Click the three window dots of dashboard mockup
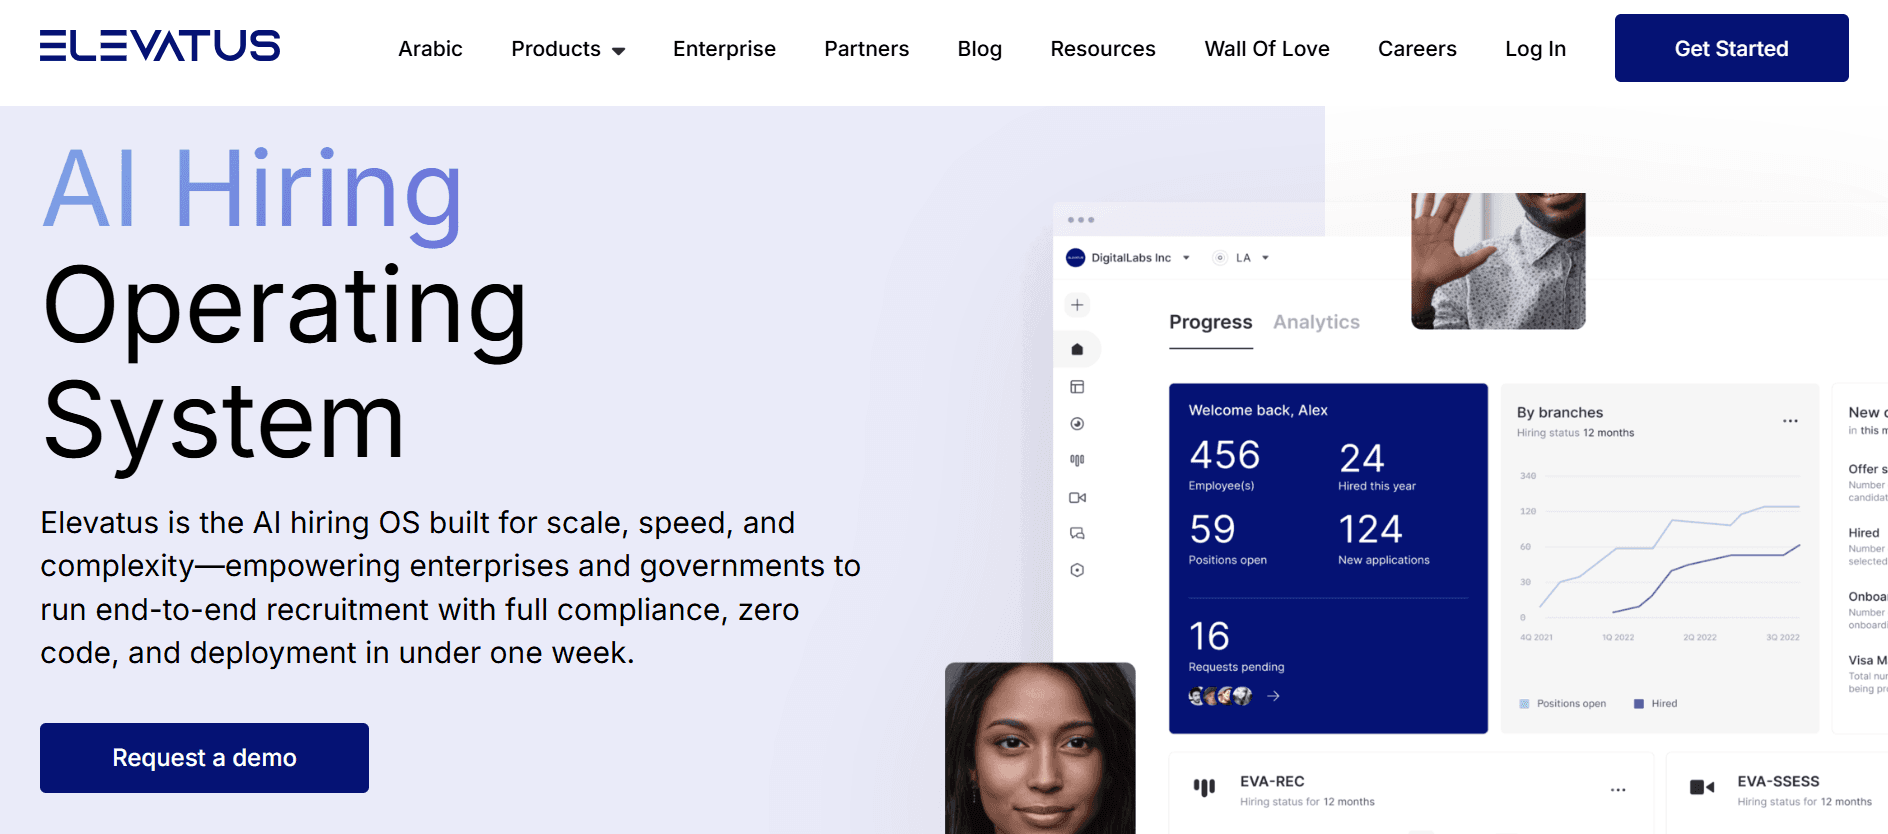This screenshot has height=834, width=1888. click(1081, 220)
